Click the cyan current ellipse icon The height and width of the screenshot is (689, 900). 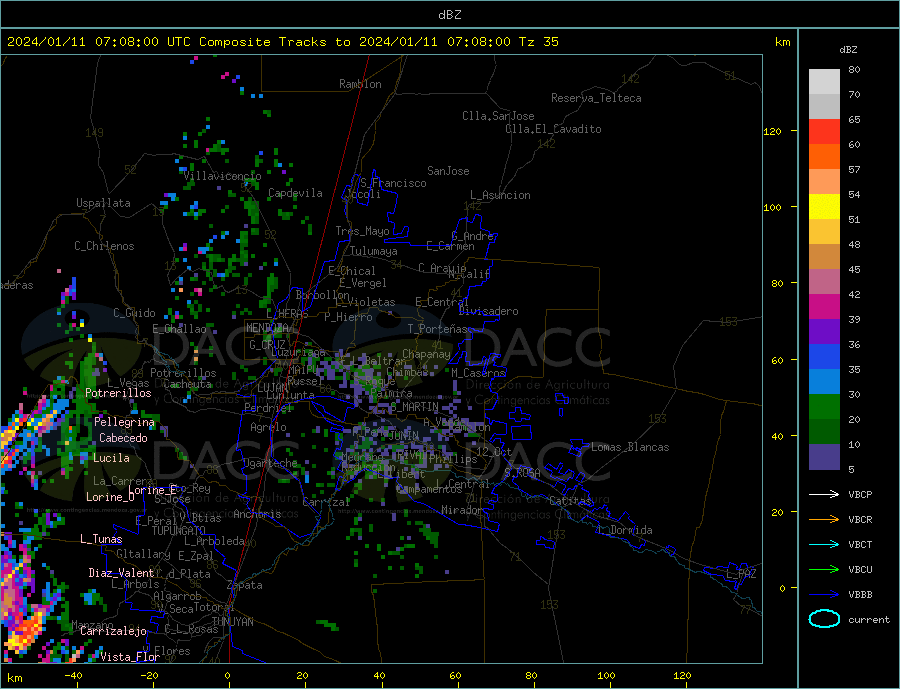point(824,619)
